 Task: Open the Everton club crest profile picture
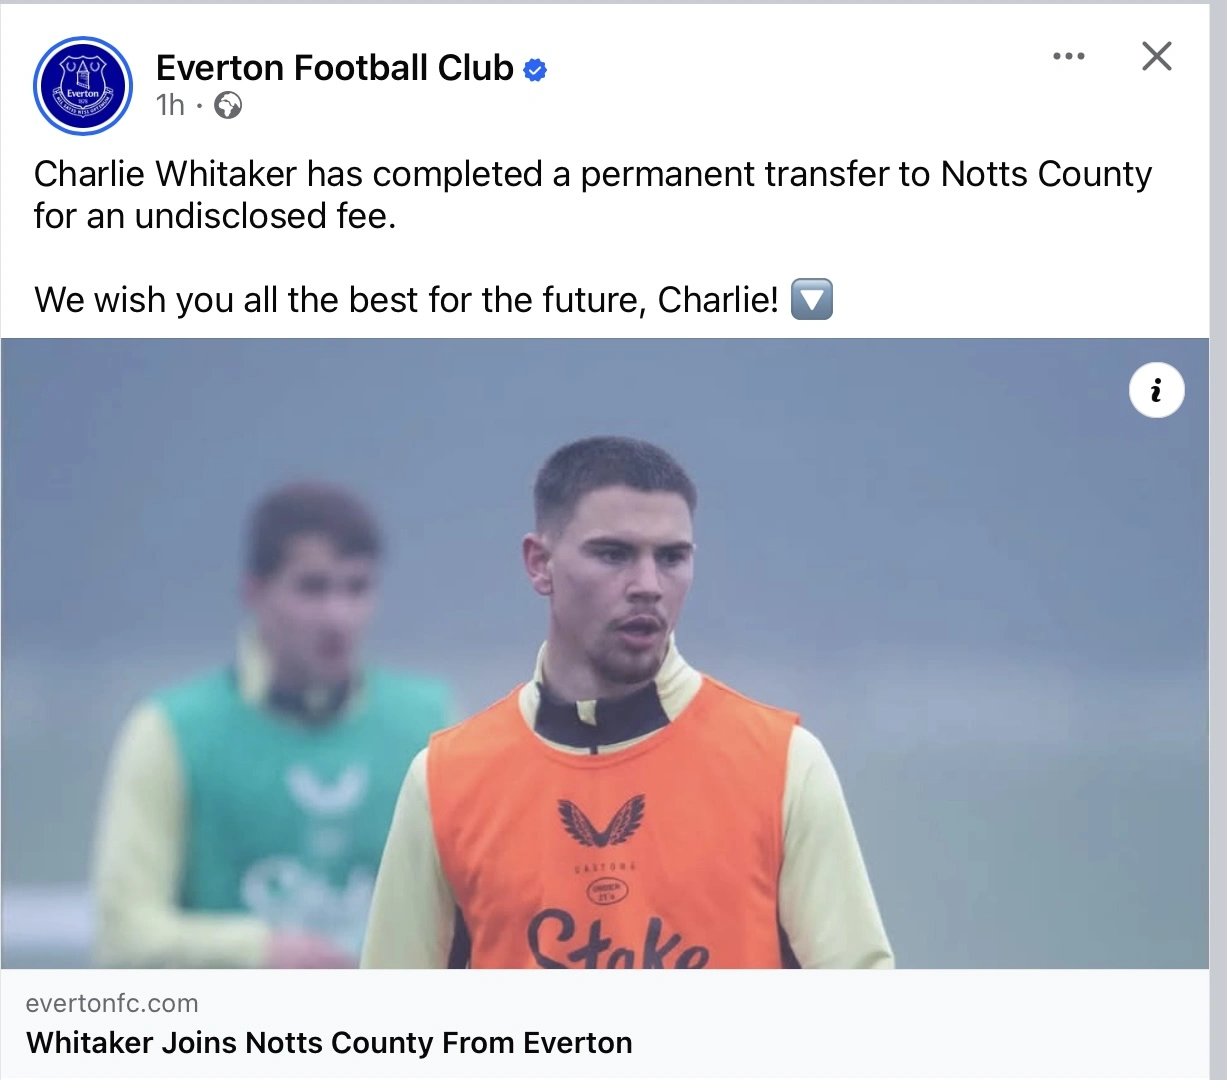[x=83, y=86]
